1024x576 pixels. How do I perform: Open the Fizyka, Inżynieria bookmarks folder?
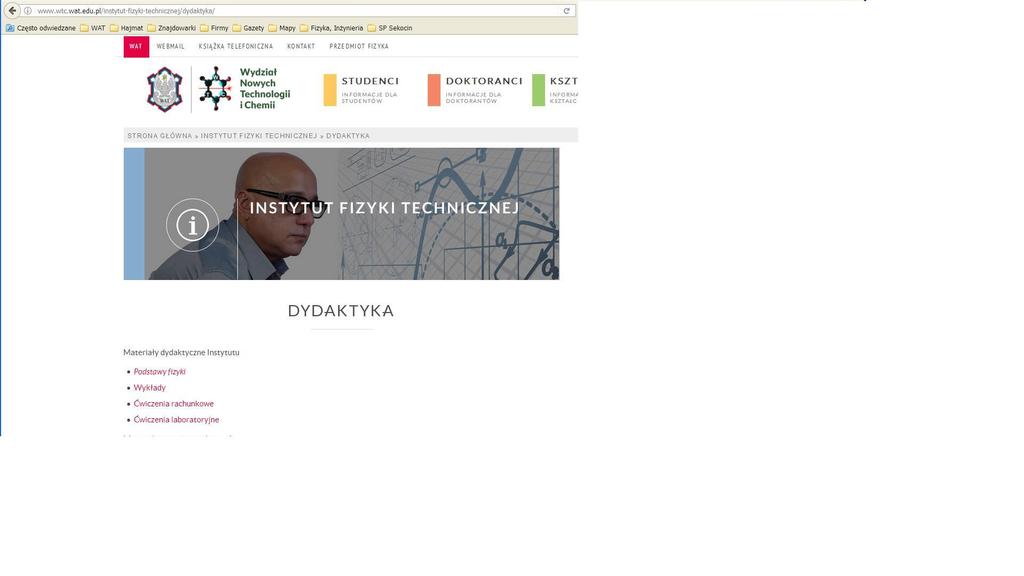(332, 28)
